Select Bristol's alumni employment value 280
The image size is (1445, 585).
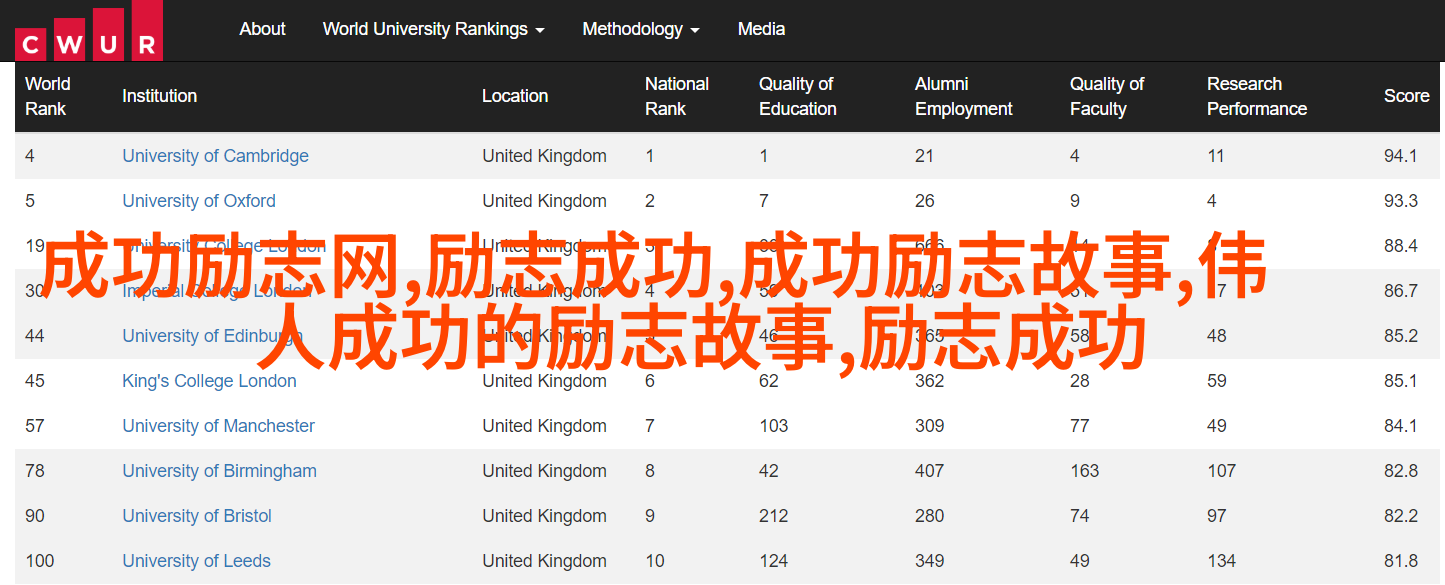point(929,516)
